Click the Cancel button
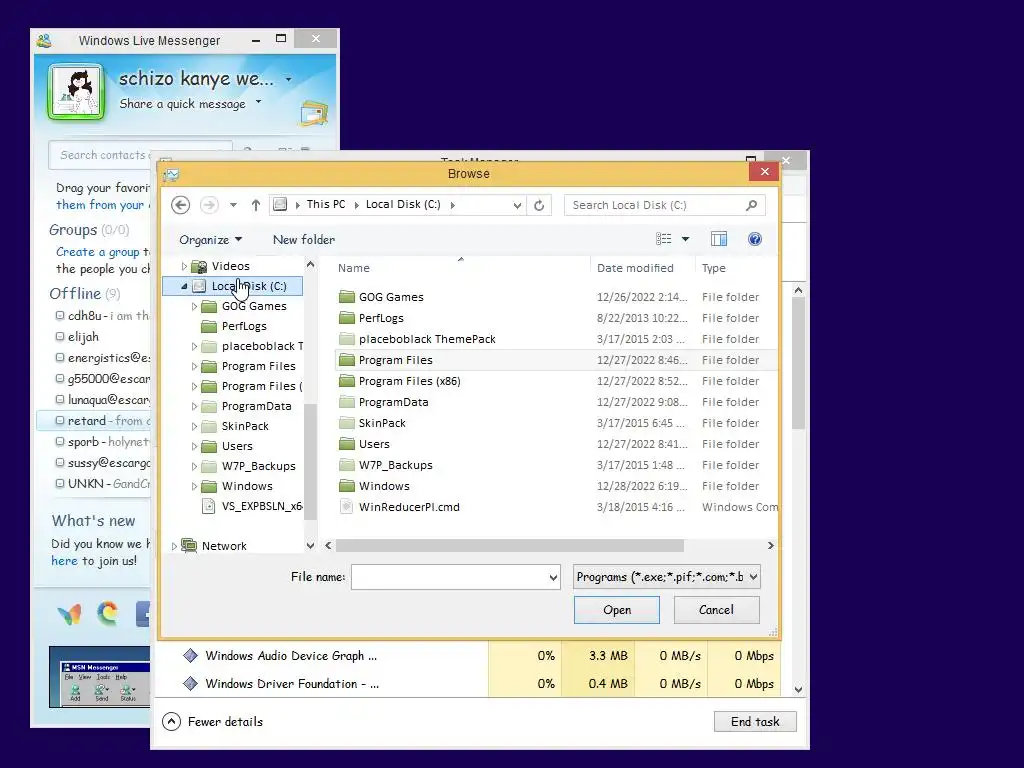Image resolution: width=1024 pixels, height=768 pixels. coord(716,610)
